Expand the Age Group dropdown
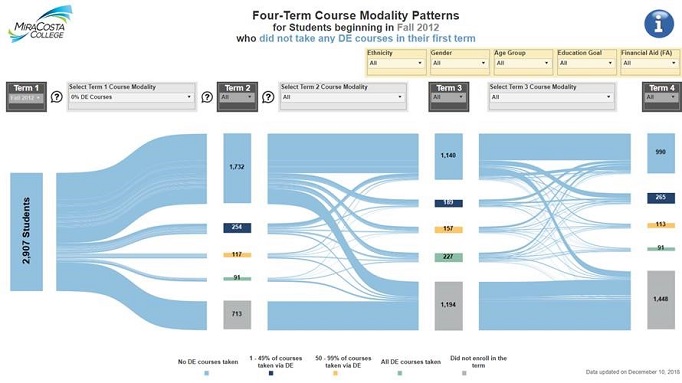 (x=522, y=63)
